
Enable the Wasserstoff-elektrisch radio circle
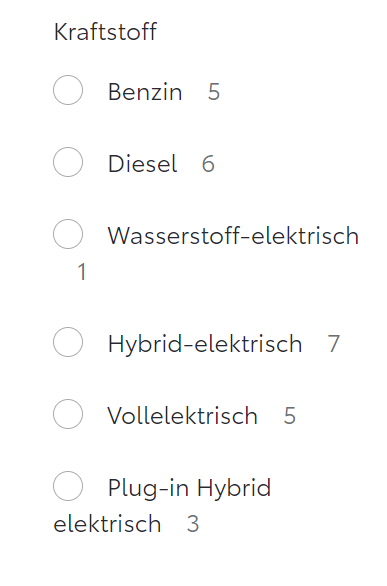tap(68, 234)
